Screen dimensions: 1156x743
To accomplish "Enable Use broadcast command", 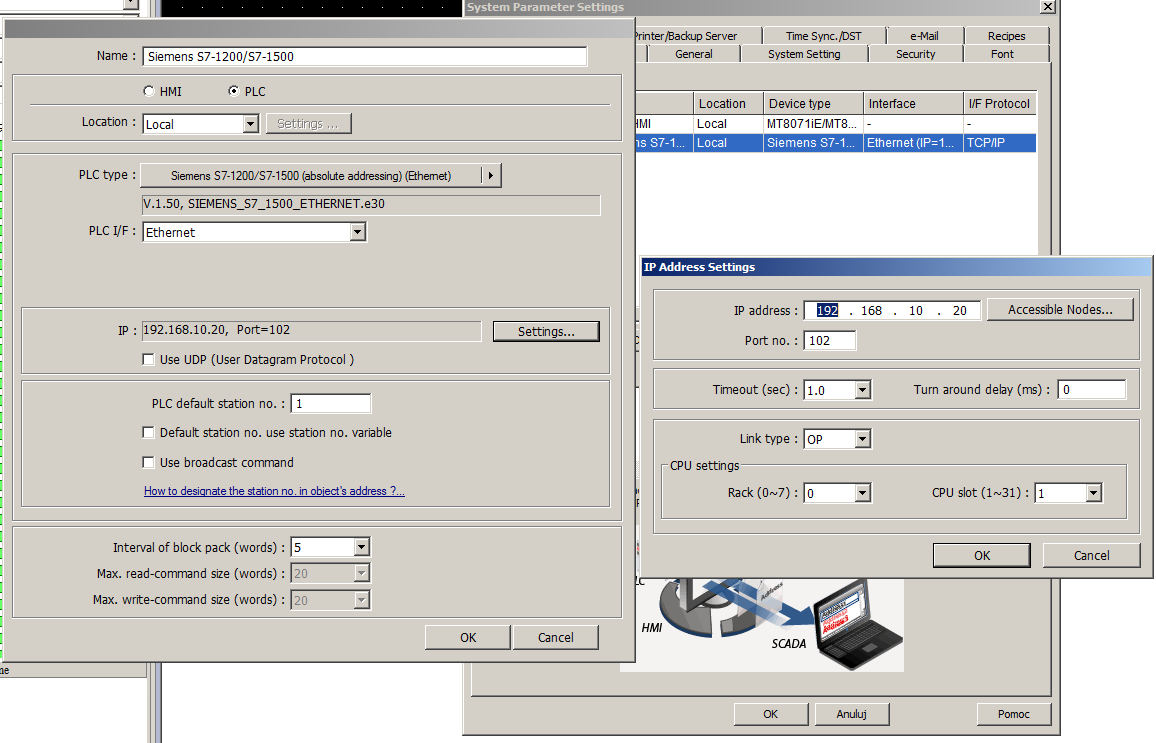I will [x=148, y=460].
